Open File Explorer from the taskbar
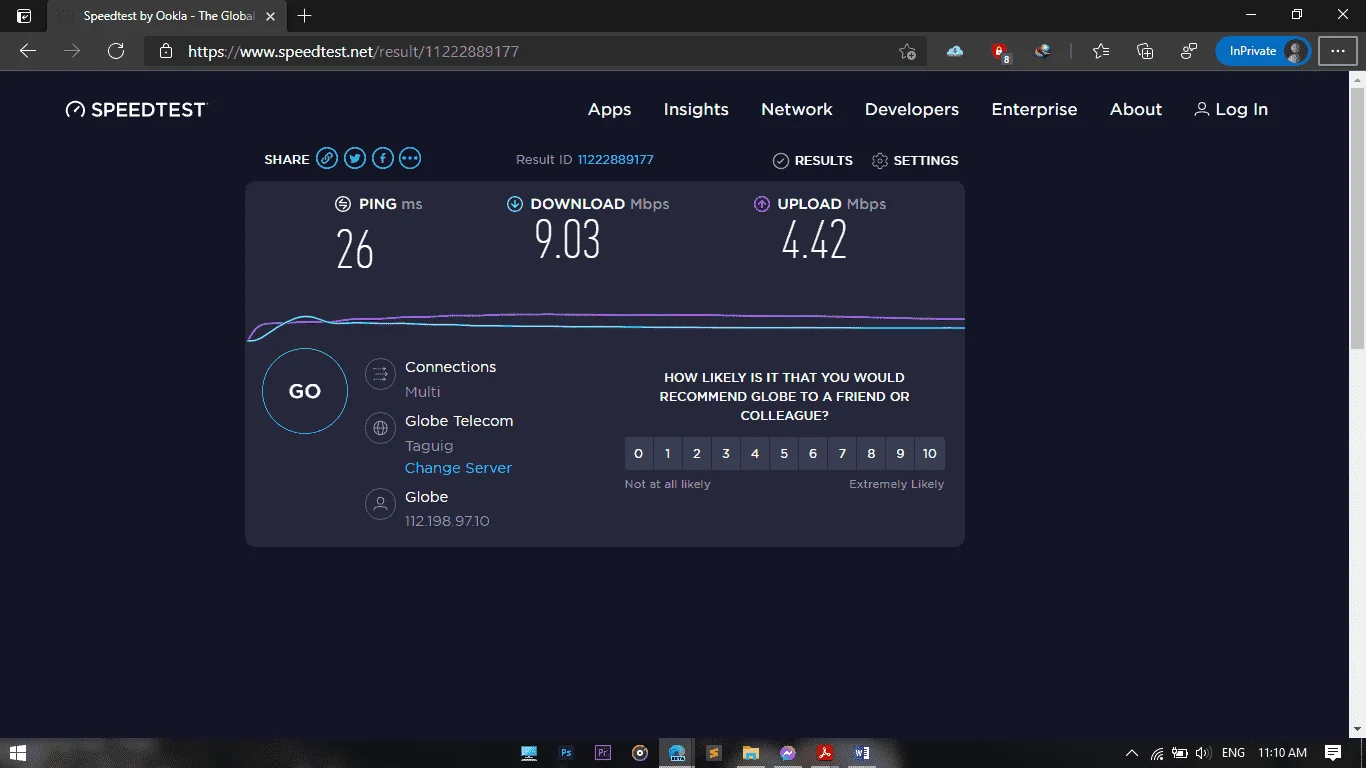This screenshot has height=768, width=1366. click(x=751, y=753)
